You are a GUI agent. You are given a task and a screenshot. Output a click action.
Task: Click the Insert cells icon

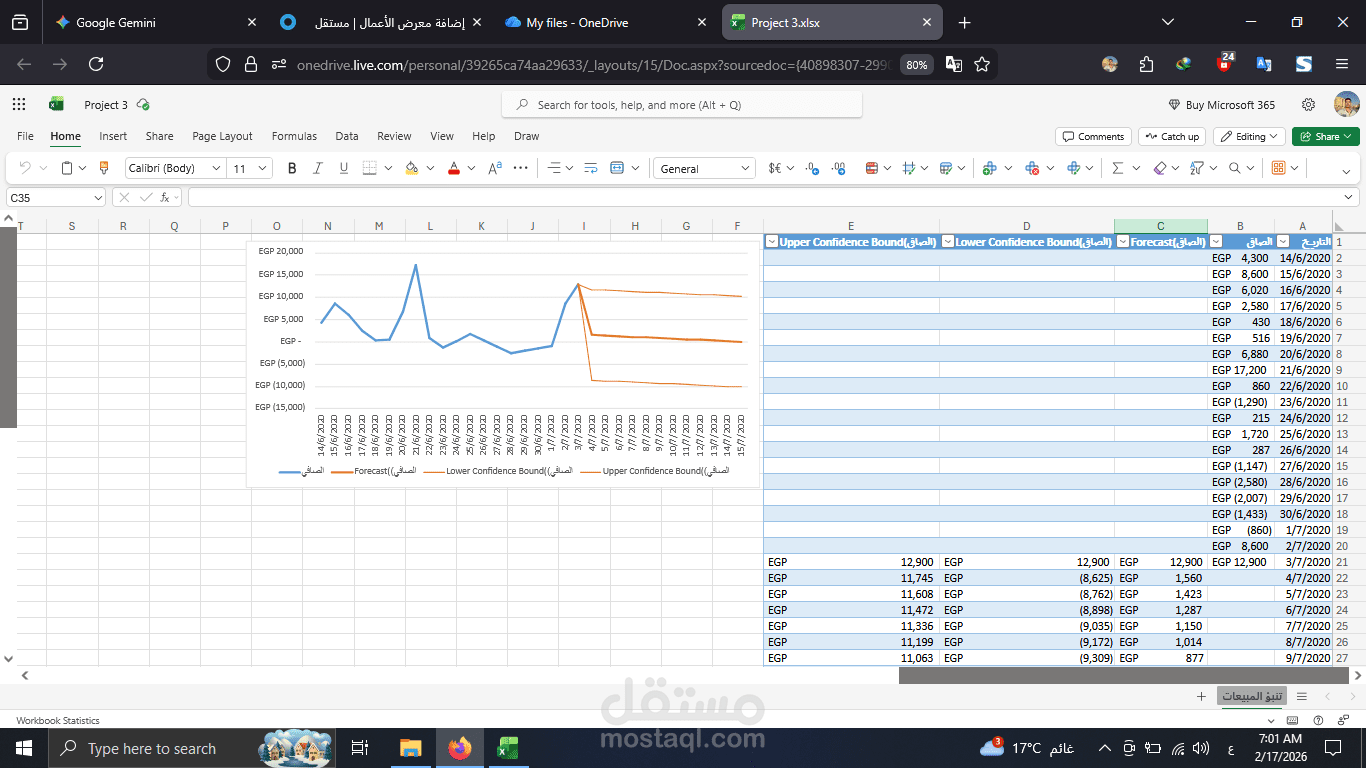point(990,168)
